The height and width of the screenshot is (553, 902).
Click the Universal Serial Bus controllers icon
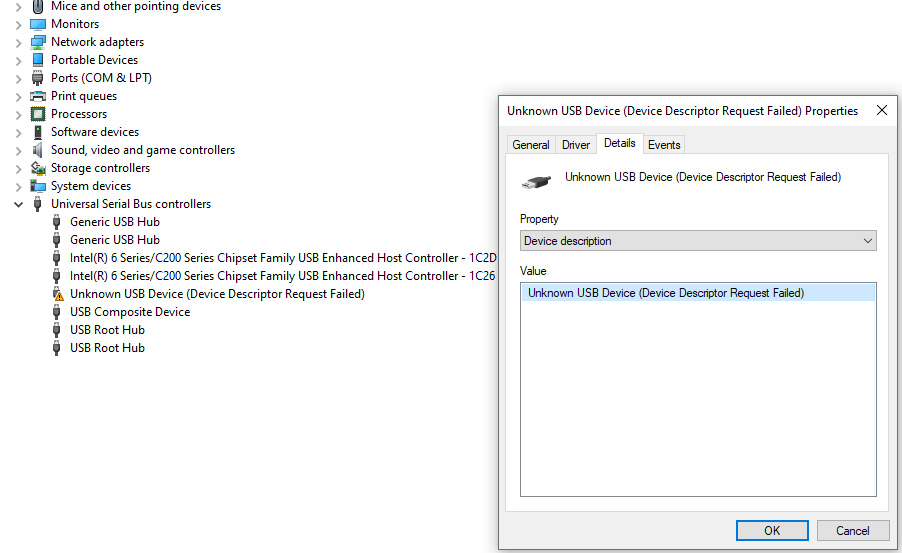38,204
